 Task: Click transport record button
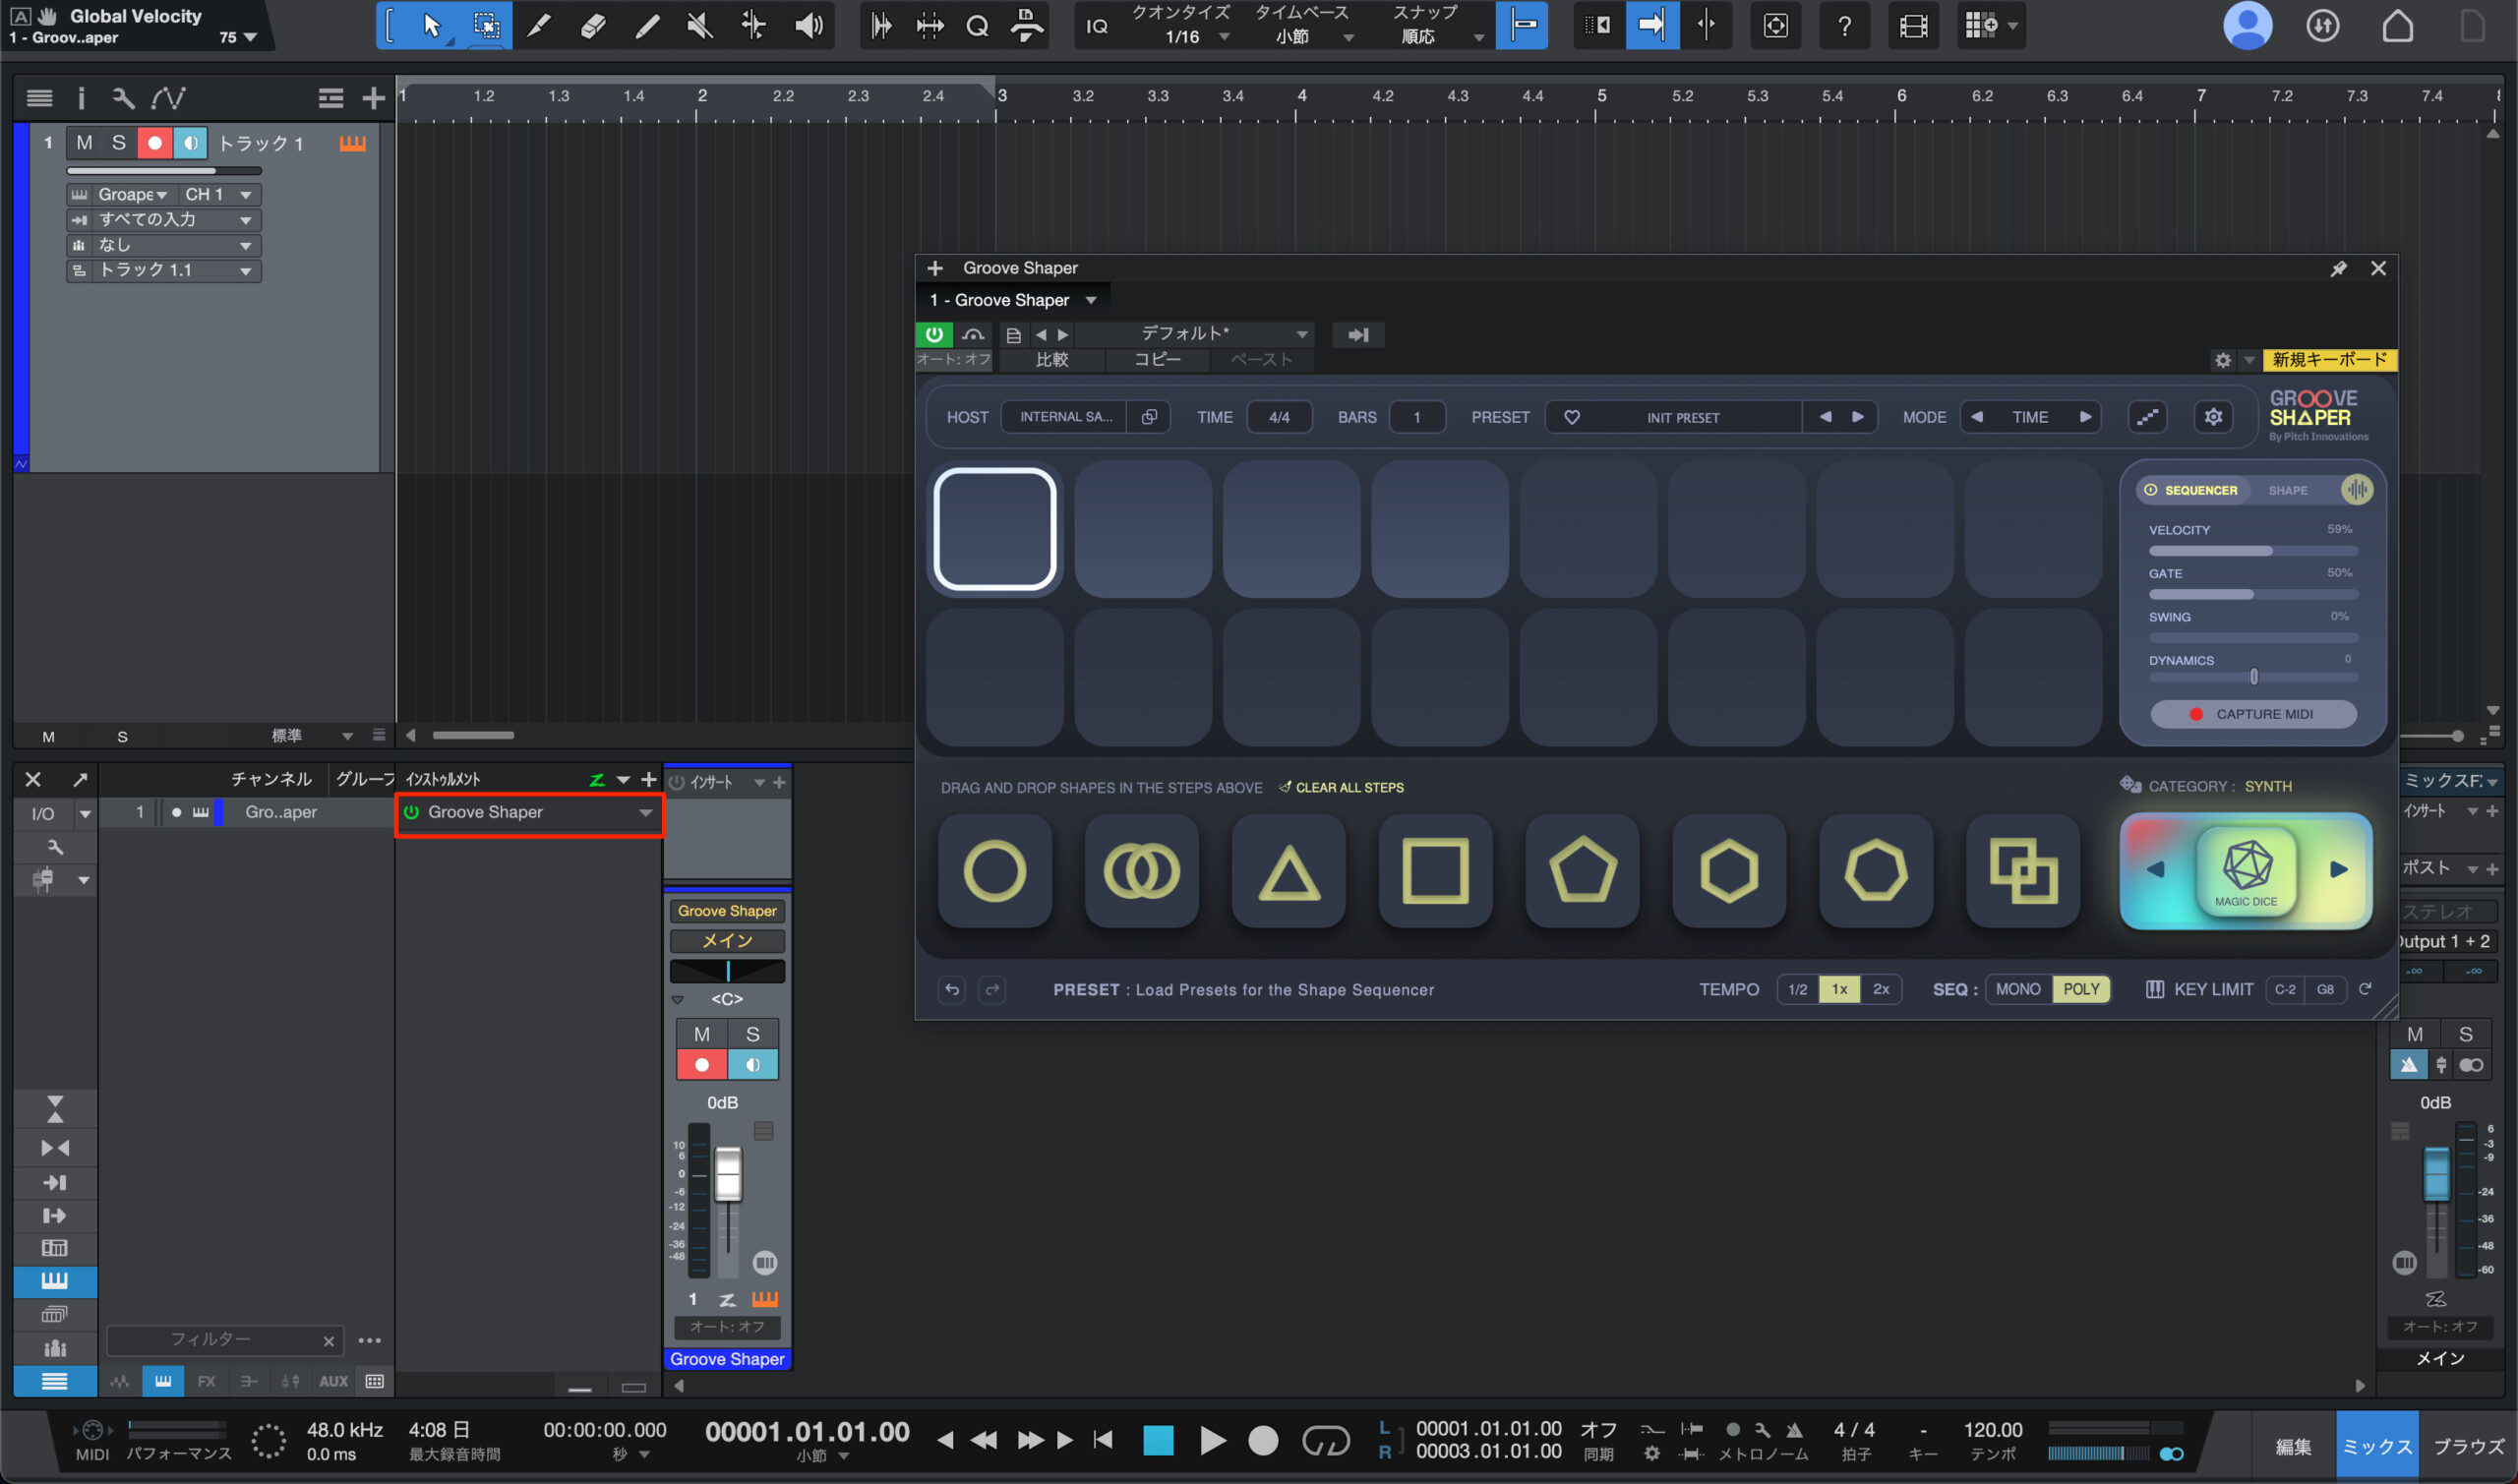point(1263,1440)
